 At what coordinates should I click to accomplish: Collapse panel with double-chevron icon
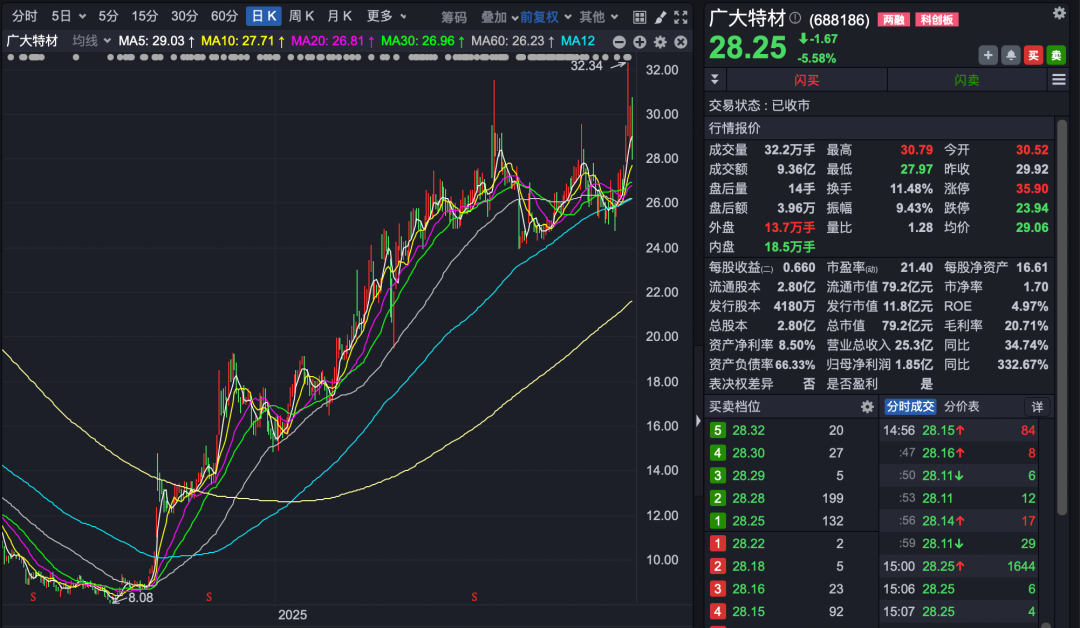pyautogui.click(x=715, y=80)
